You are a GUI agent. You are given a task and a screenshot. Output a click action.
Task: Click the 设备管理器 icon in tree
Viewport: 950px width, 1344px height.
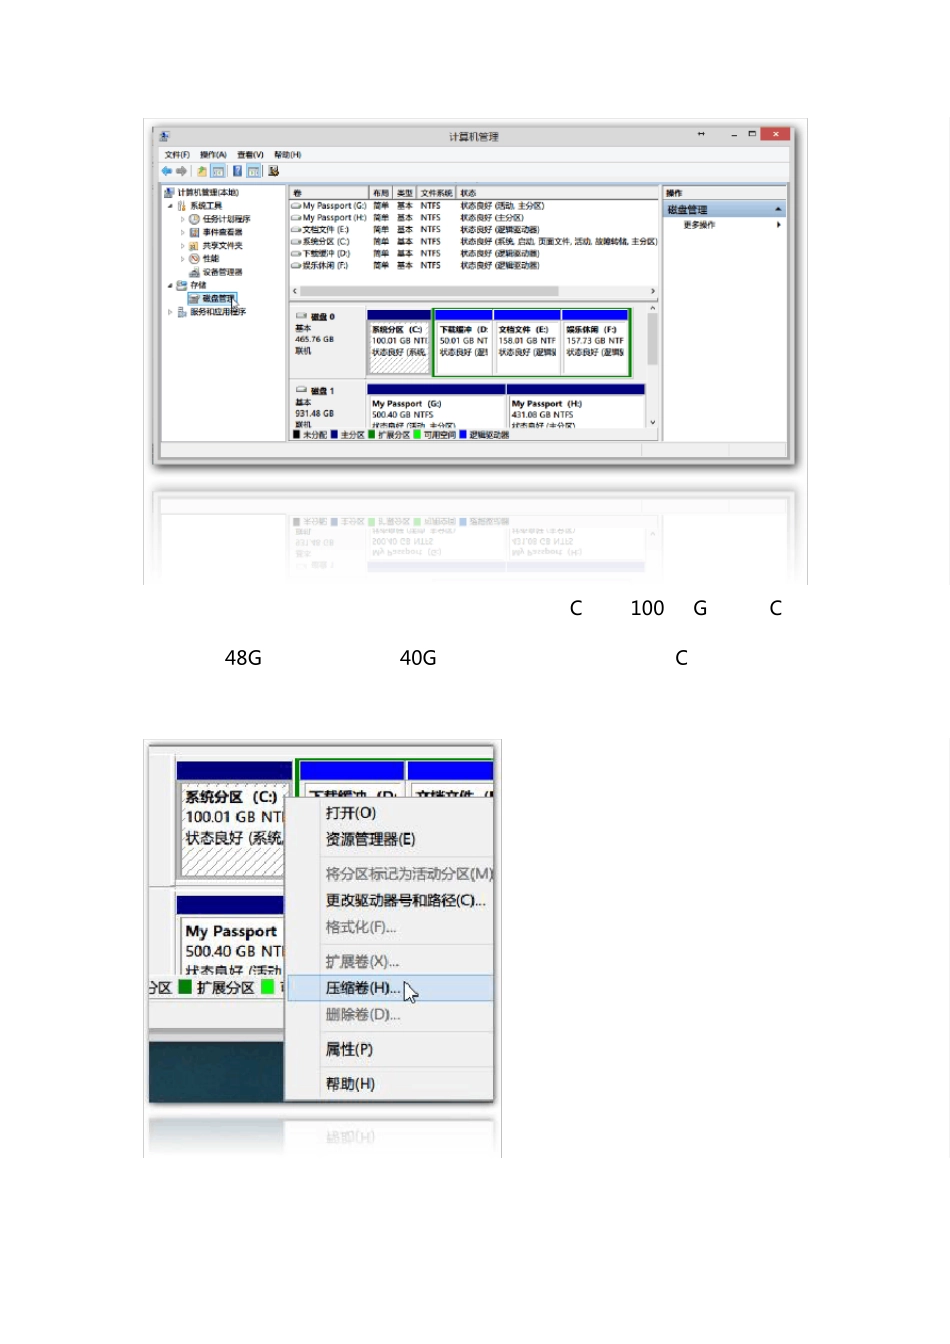coord(195,272)
